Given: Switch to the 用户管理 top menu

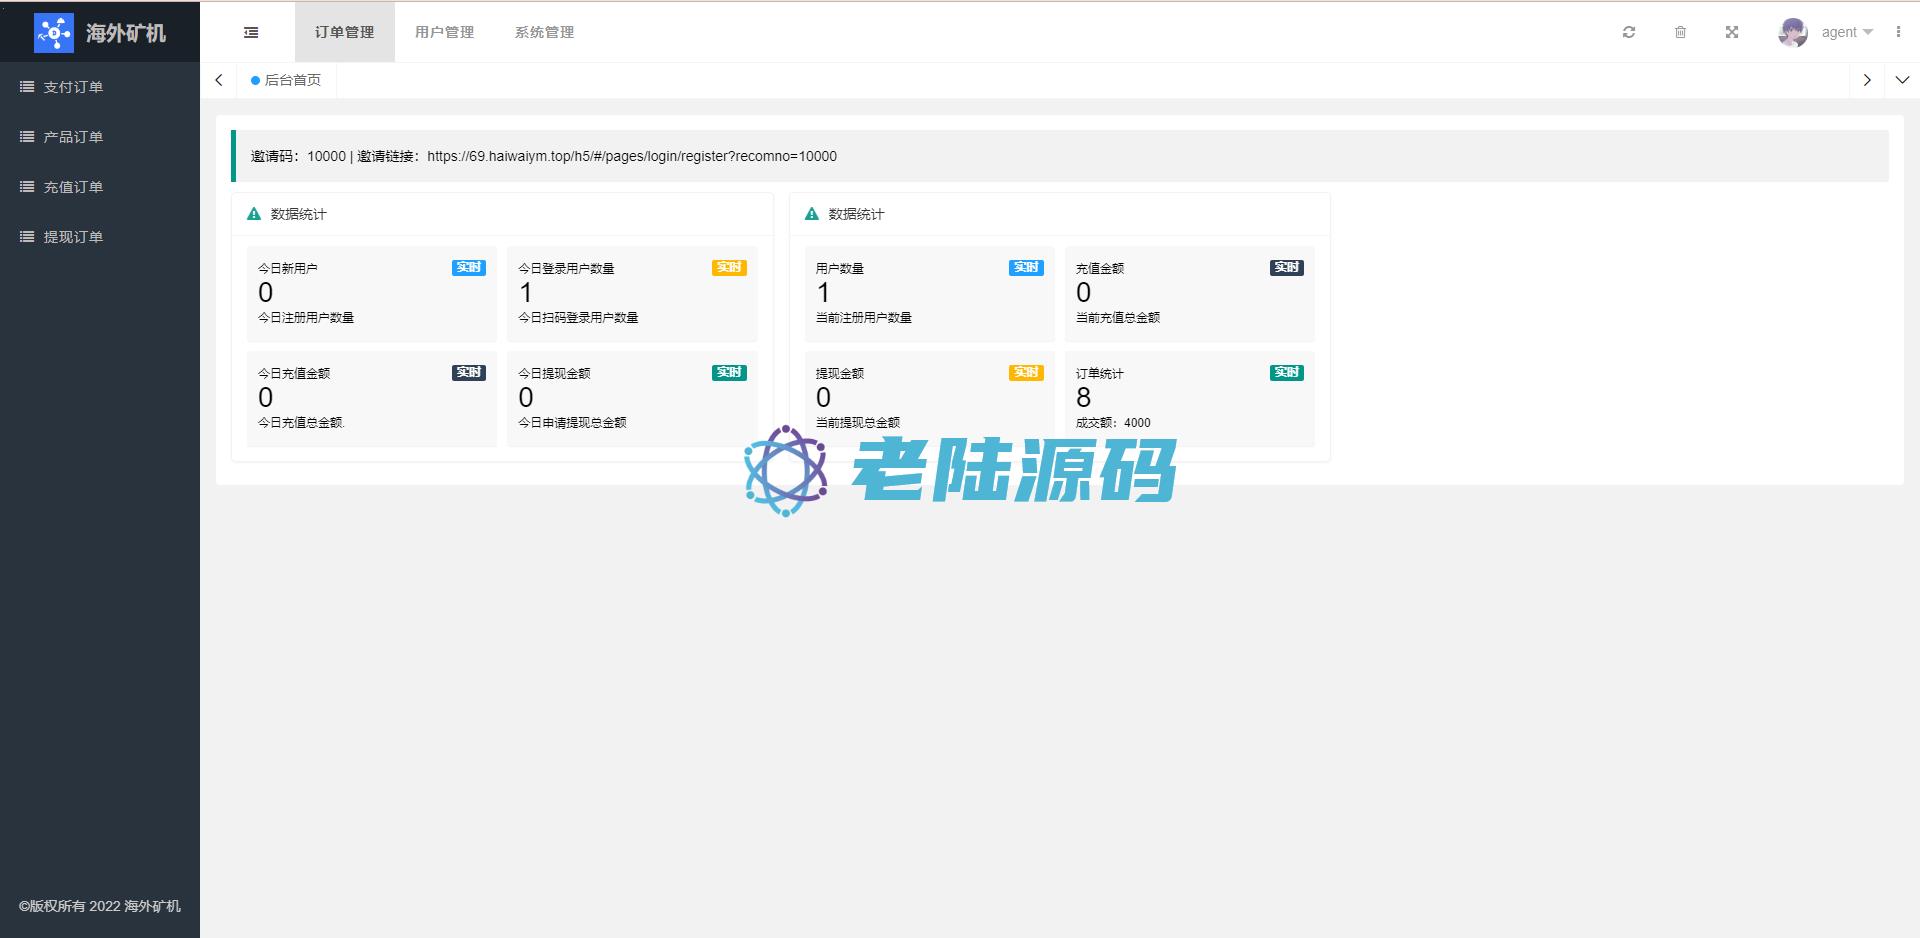Looking at the screenshot, I should [445, 32].
